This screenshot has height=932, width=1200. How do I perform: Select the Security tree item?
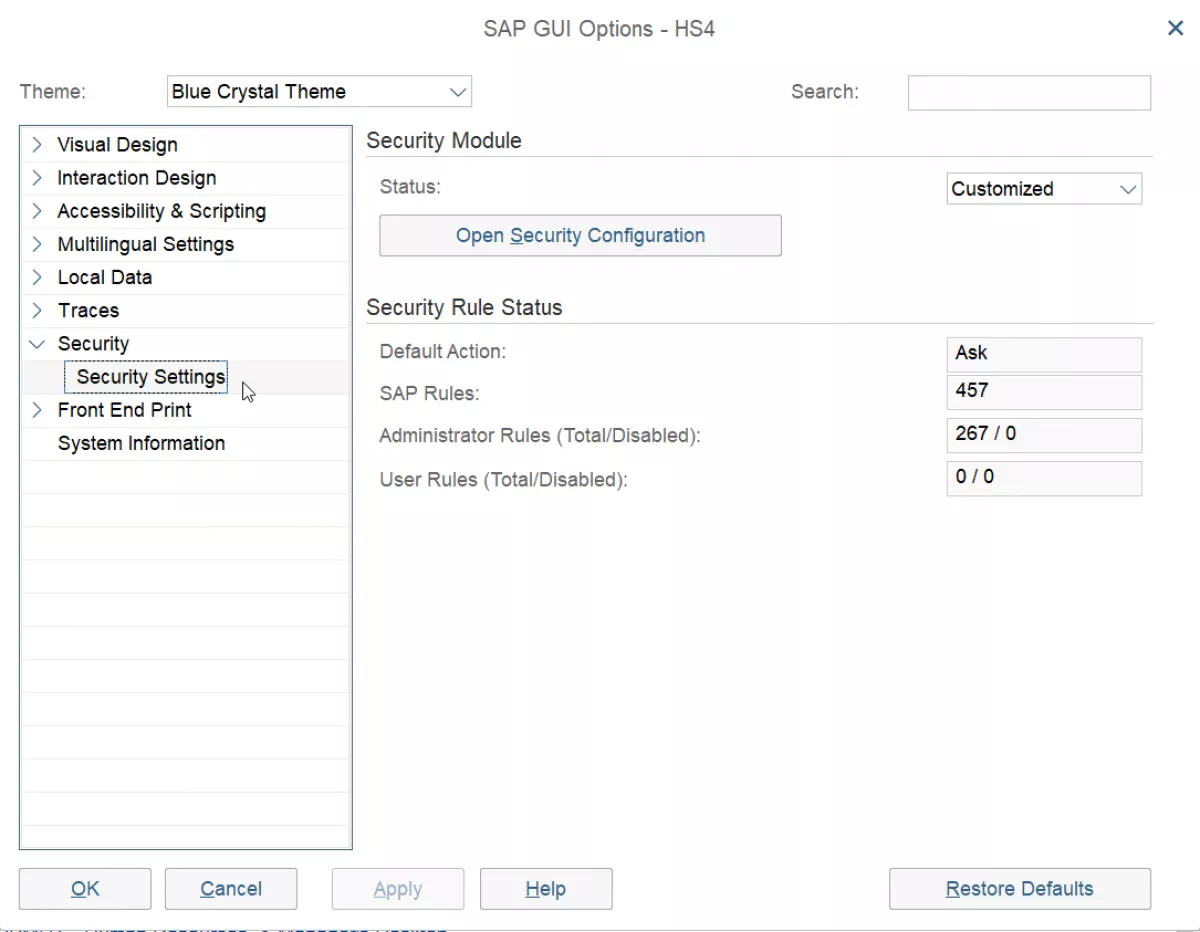pyautogui.click(x=93, y=344)
